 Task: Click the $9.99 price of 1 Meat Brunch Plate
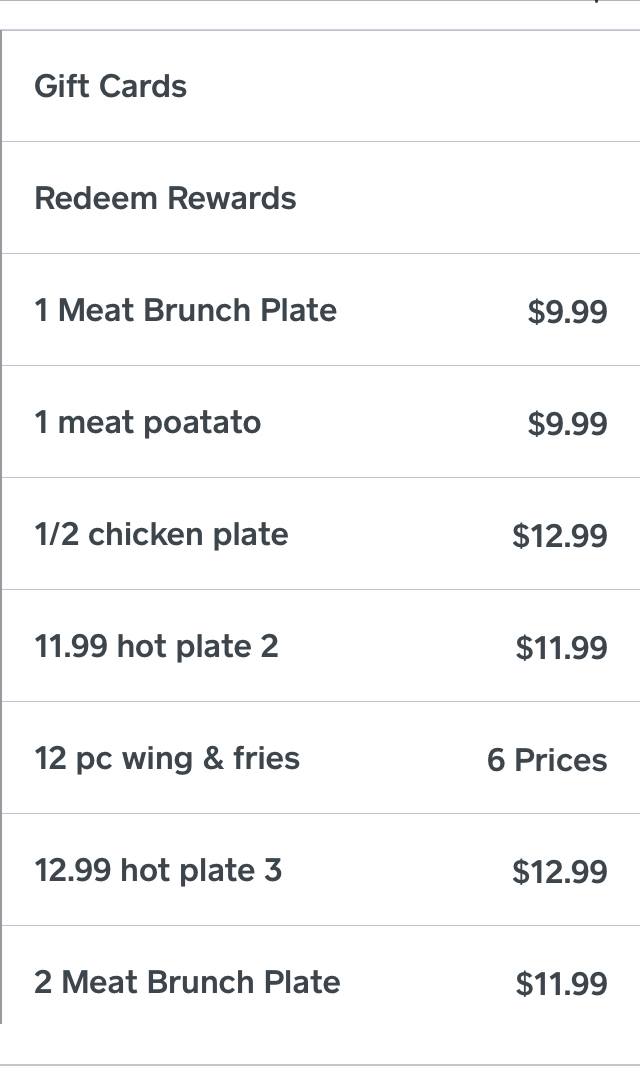pos(567,312)
